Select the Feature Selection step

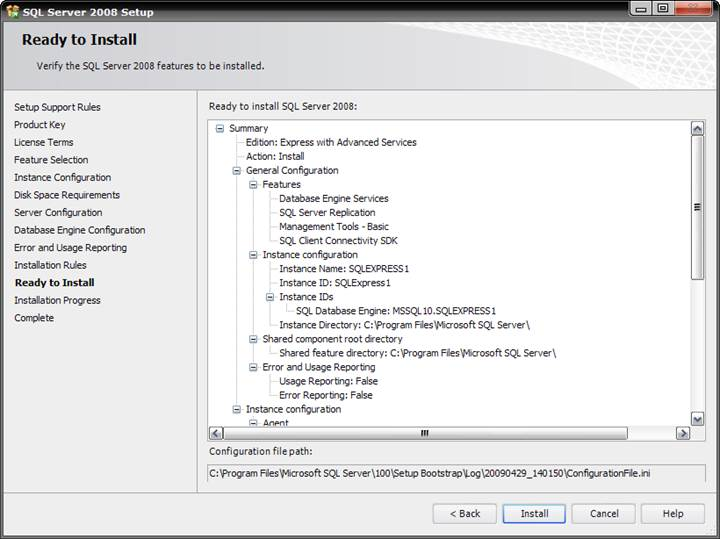51,160
